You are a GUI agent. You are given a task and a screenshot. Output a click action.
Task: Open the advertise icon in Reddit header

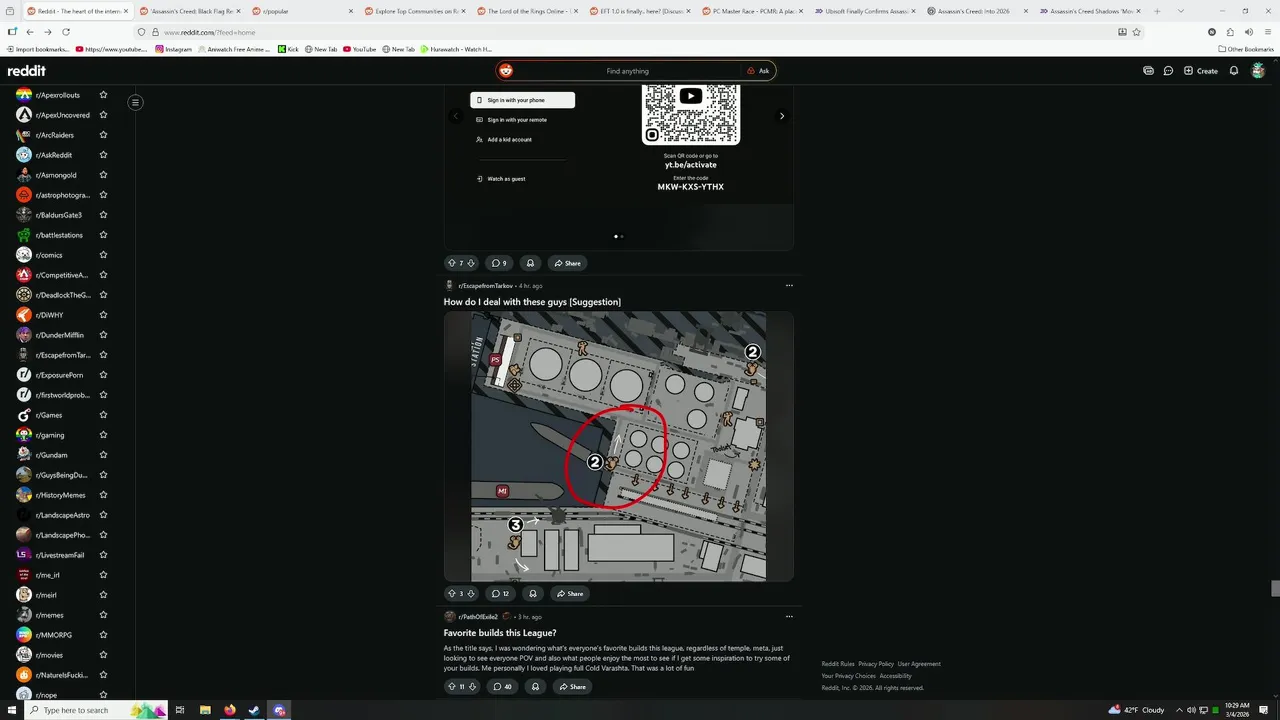point(1148,71)
